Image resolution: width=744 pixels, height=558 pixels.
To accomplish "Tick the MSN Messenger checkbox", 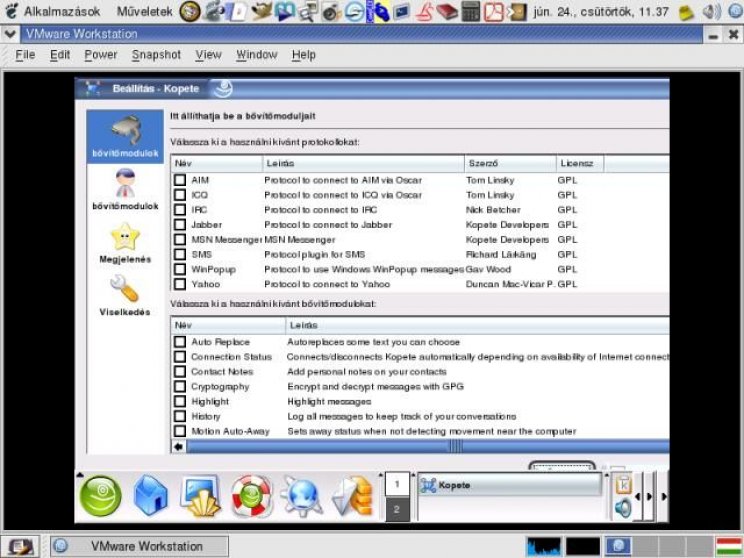I will (180, 240).
